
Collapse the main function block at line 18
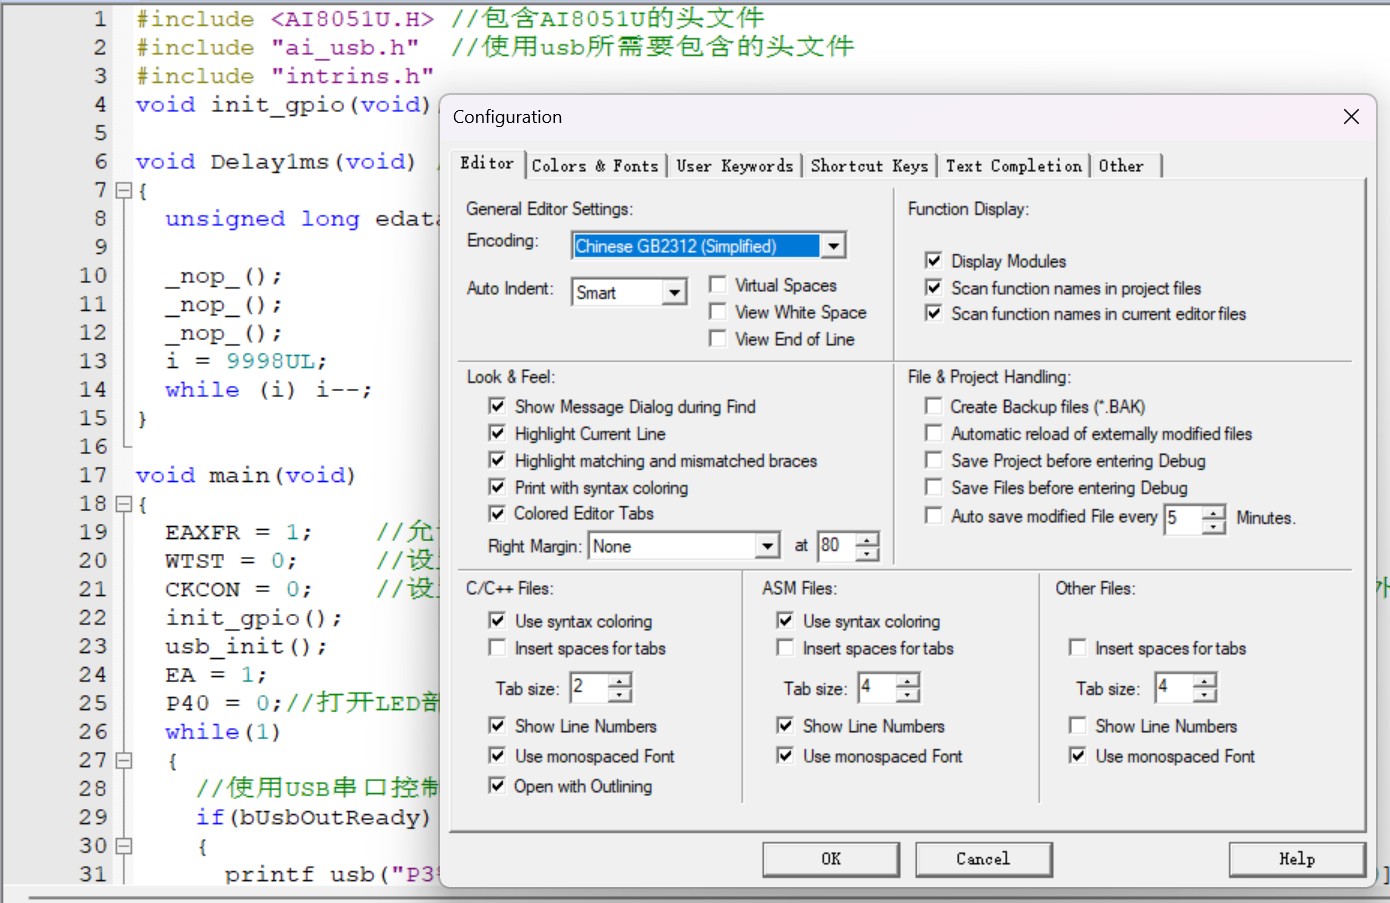tap(124, 504)
